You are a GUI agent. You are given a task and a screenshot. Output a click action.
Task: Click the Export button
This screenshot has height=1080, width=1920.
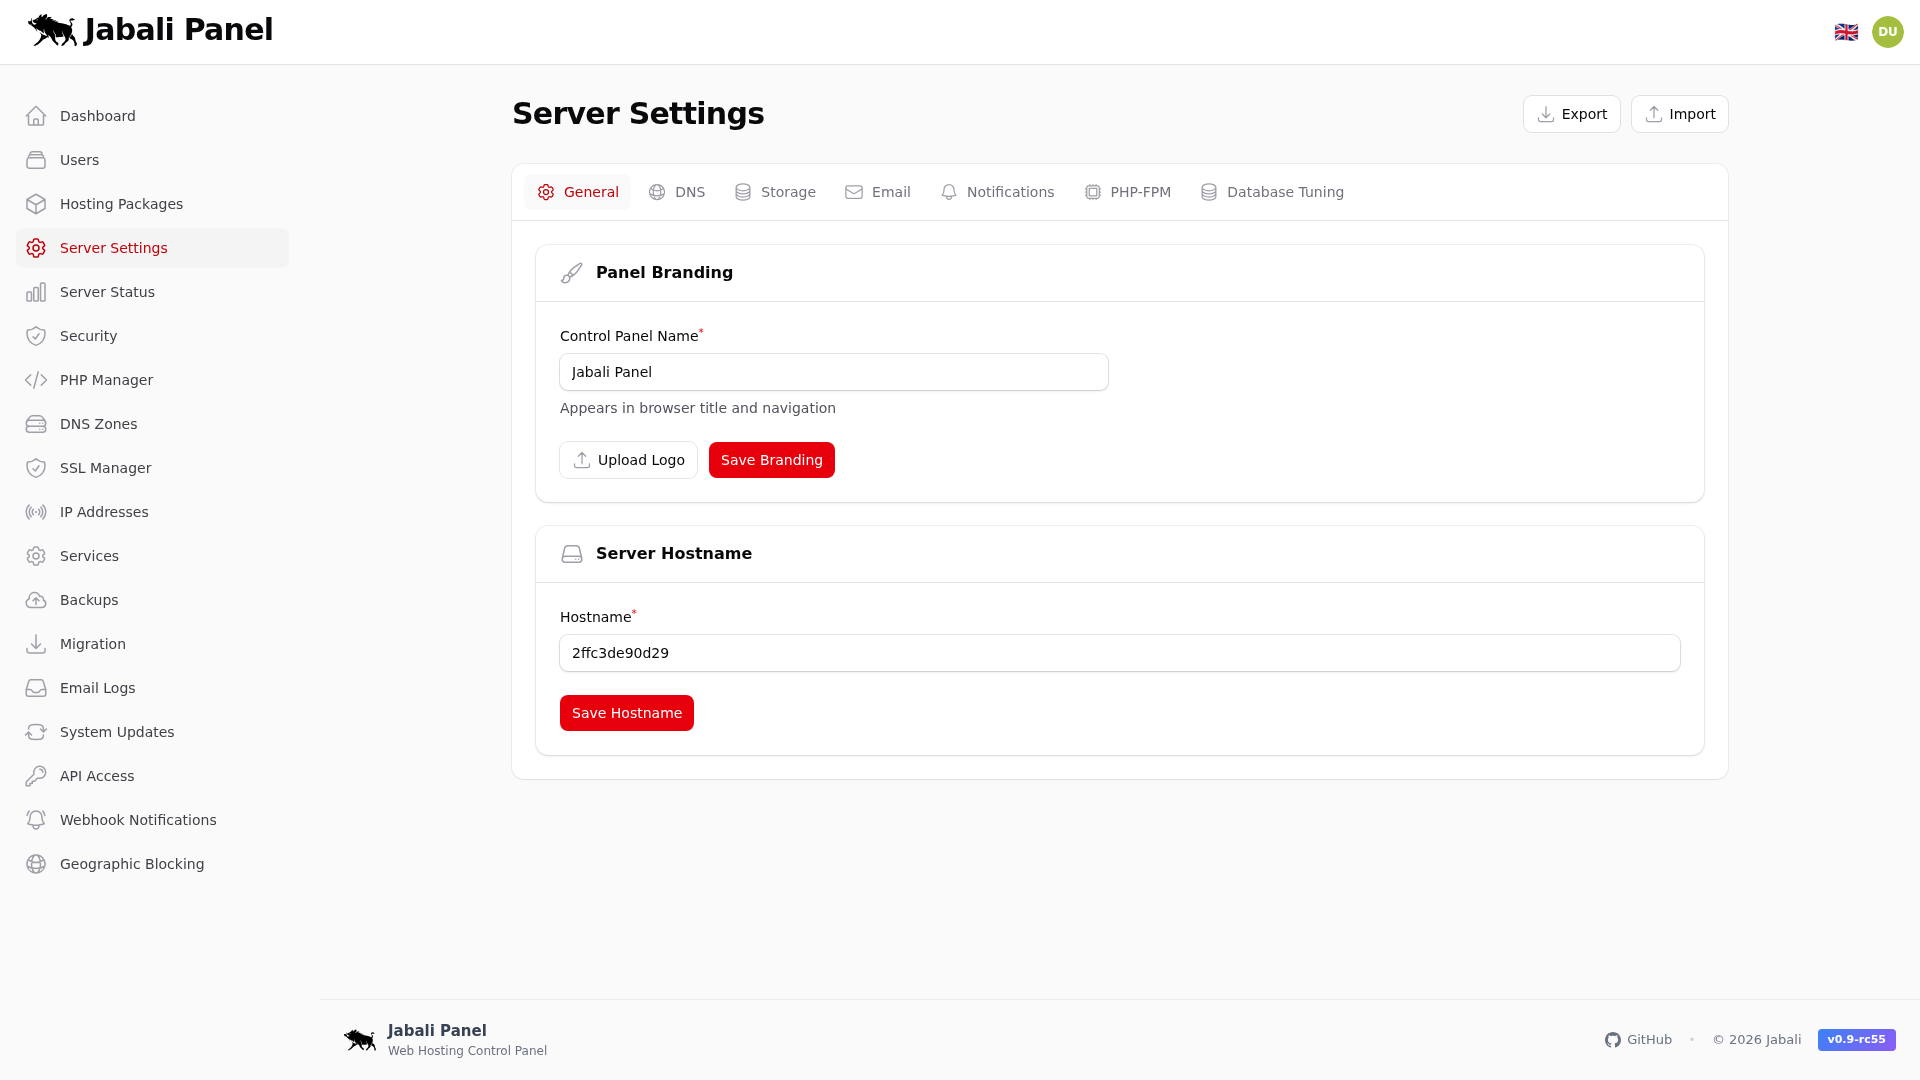pyautogui.click(x=1571, y=114)
